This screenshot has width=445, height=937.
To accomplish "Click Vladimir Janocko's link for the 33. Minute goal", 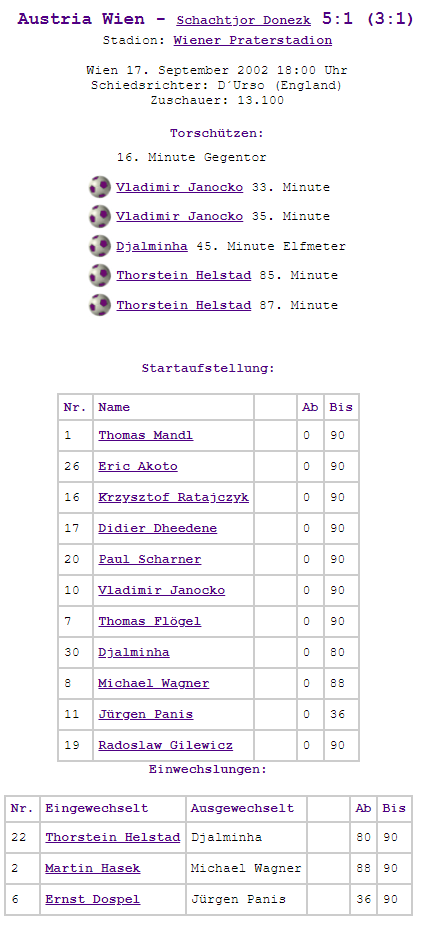I will pyautogui.click(x=180, y=187).
